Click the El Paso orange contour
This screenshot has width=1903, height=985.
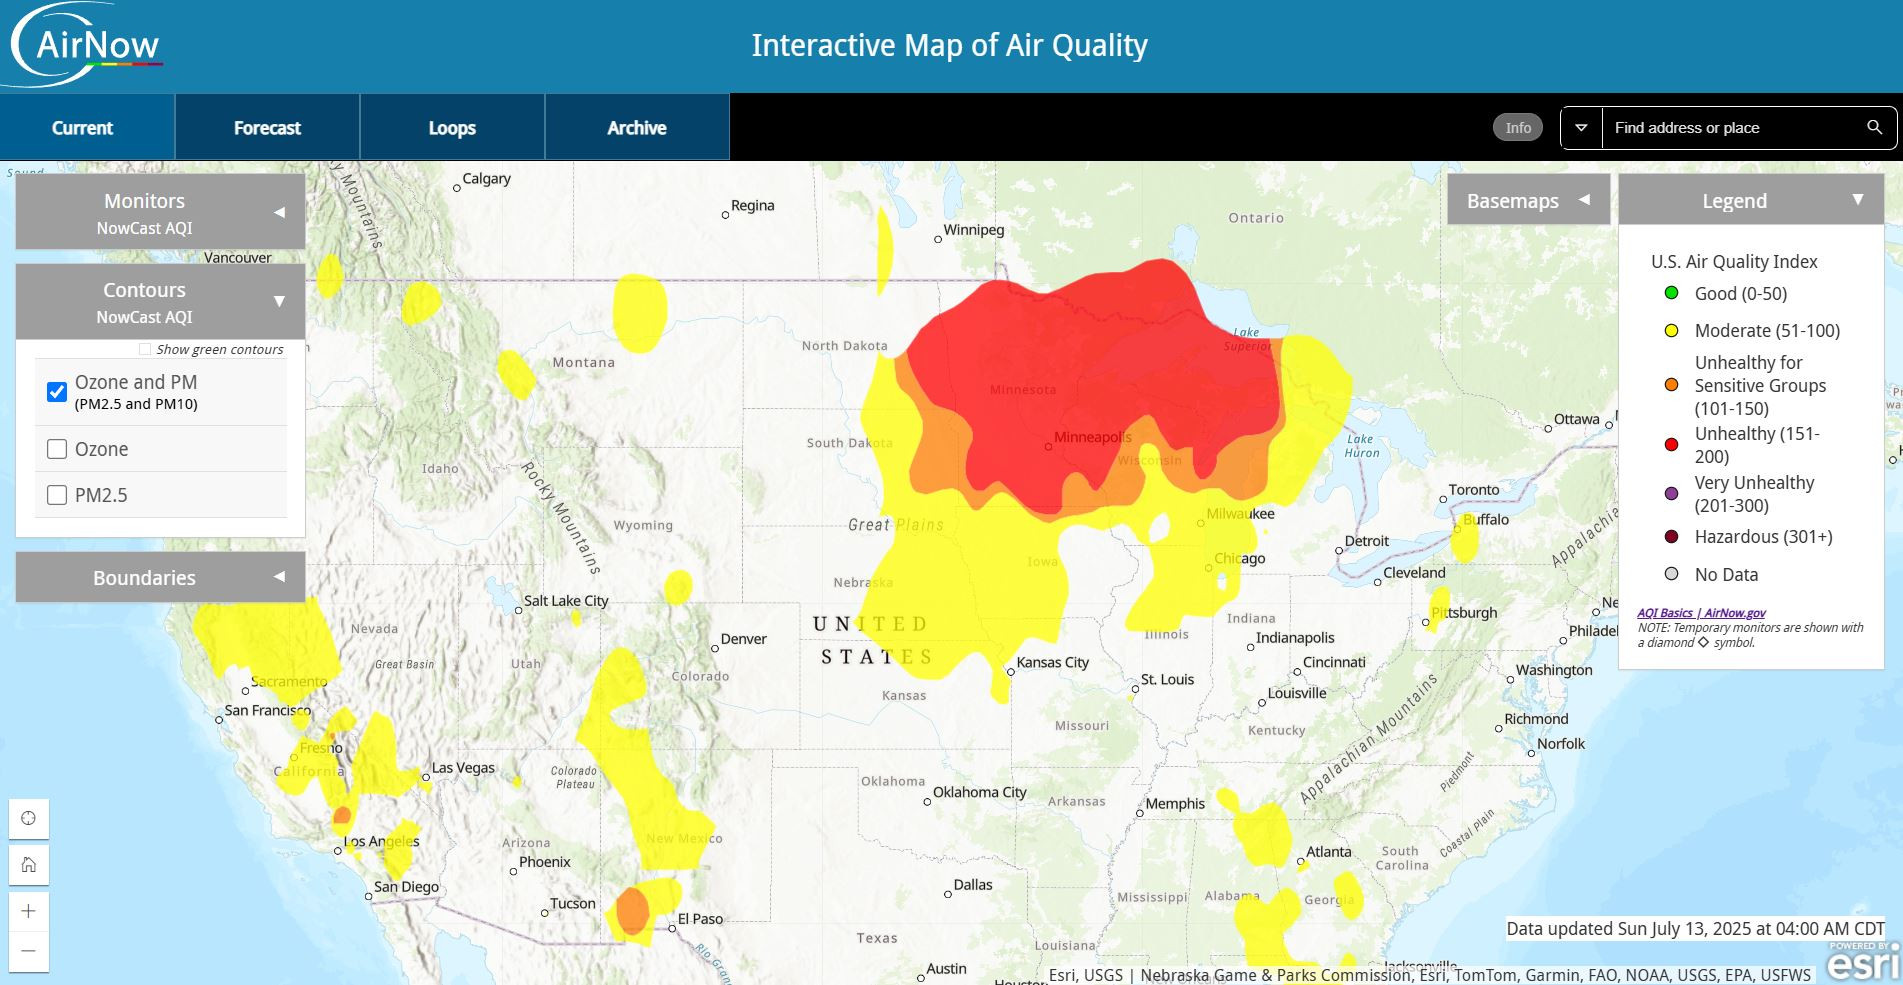coord(632,910)
